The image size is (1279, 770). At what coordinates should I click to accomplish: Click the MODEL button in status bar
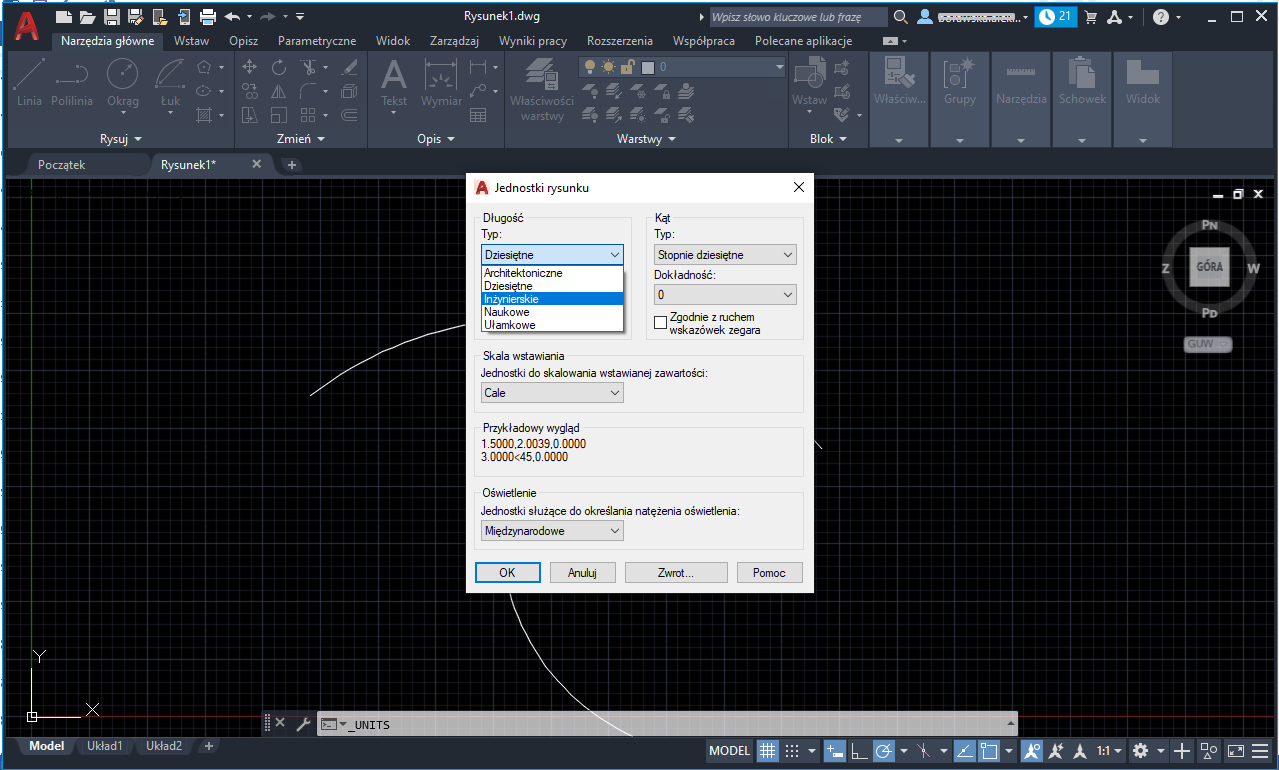pos(729,750)
